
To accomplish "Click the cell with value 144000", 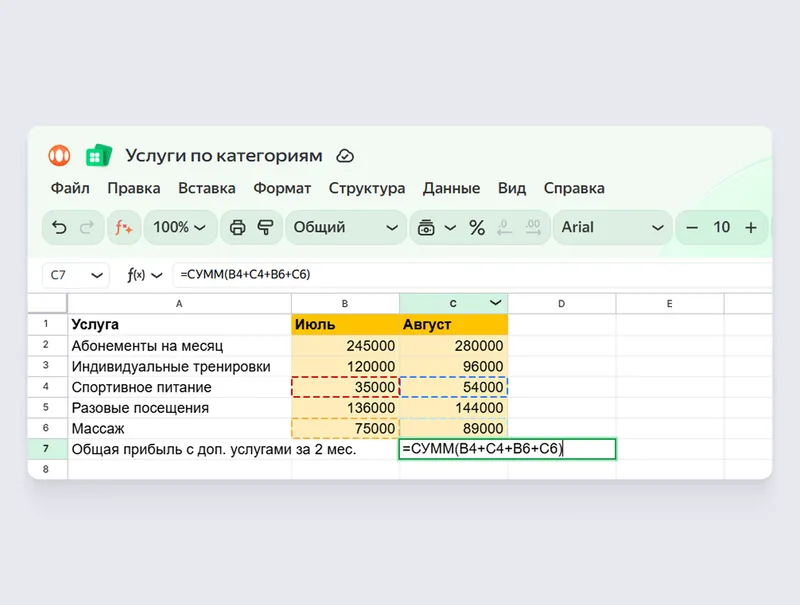I will pos(453,408).
